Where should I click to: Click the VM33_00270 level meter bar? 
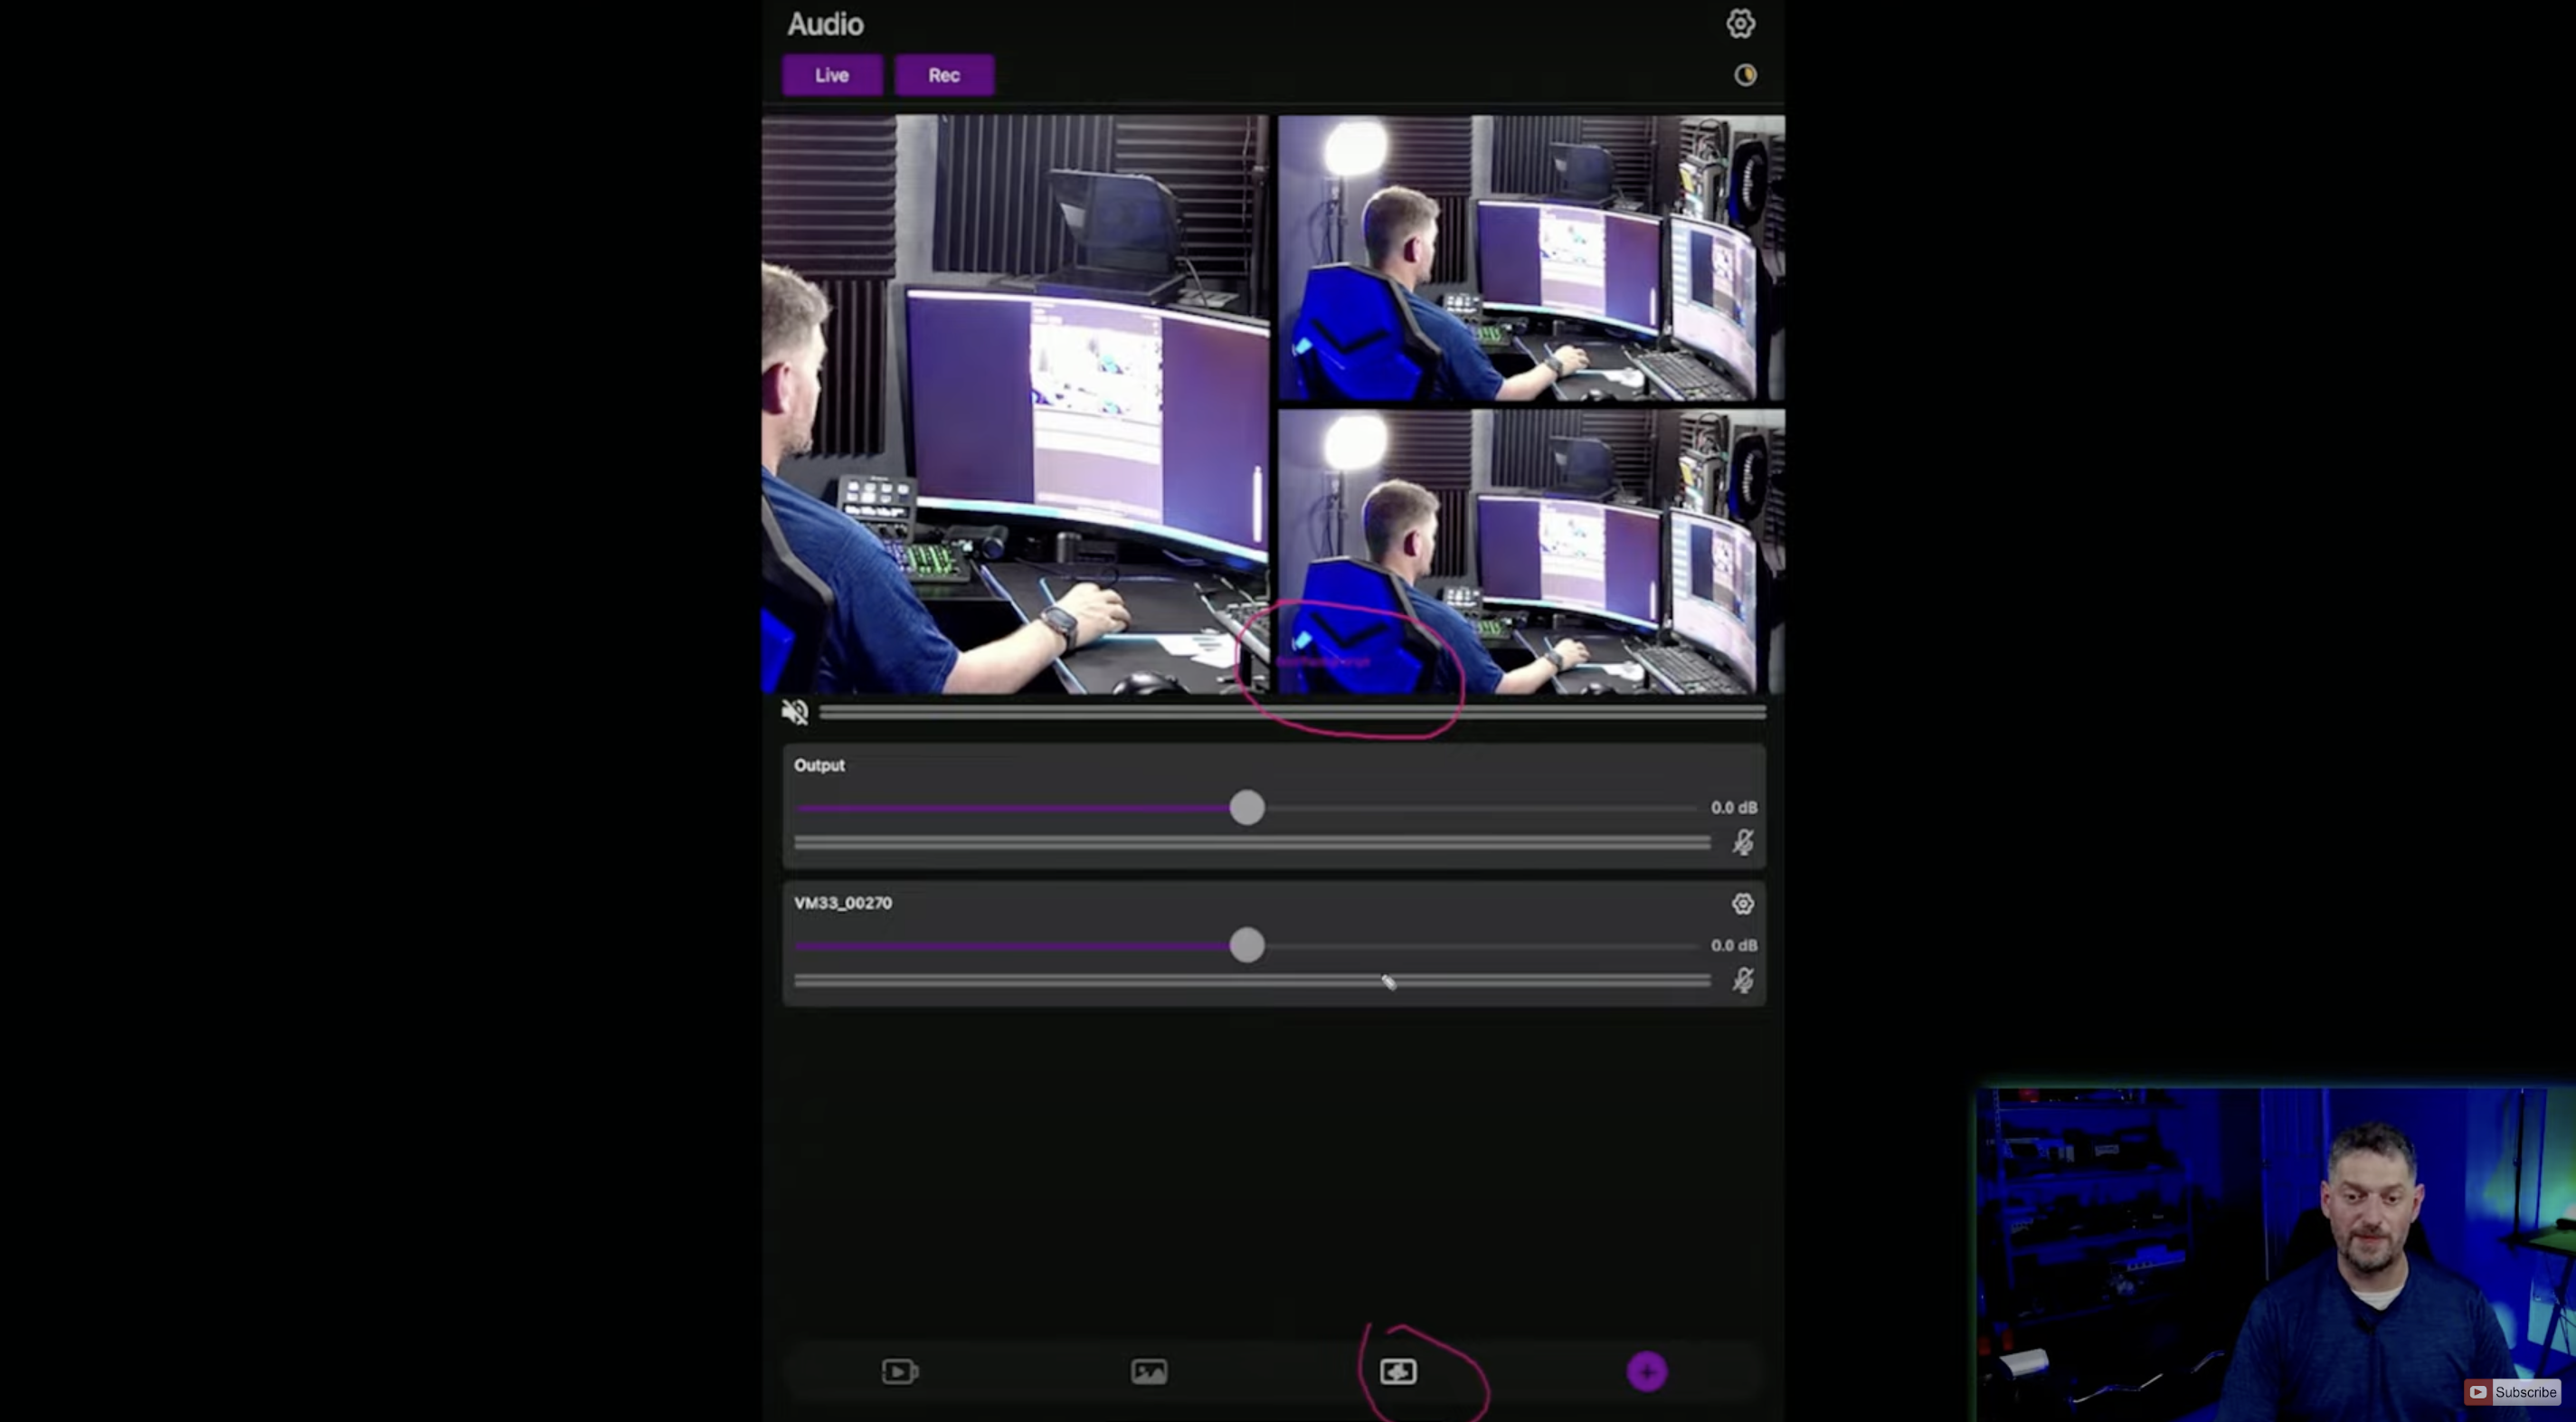point(1252,981)
